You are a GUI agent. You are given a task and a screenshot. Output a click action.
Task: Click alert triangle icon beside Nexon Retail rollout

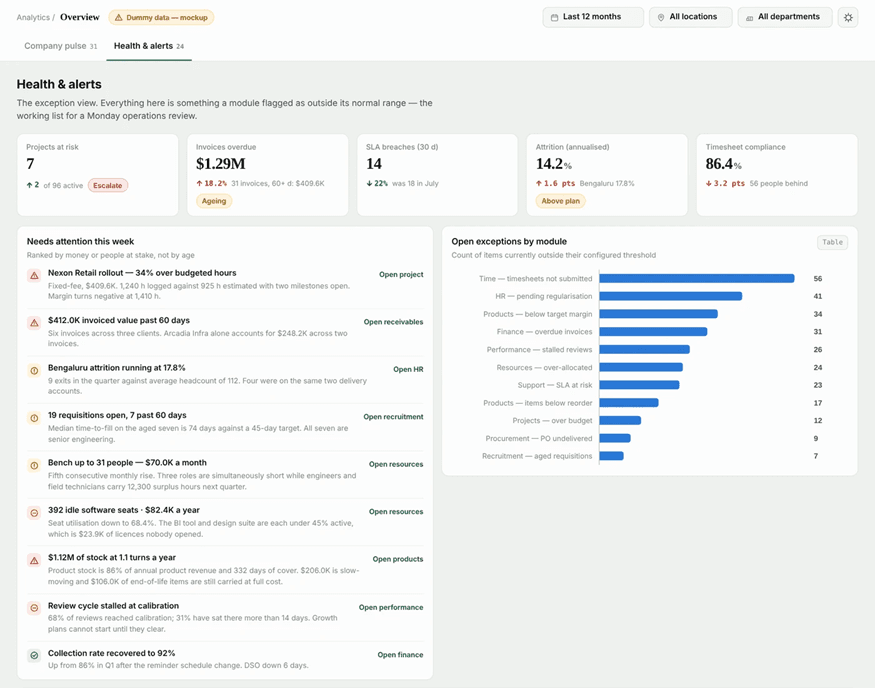34,275
